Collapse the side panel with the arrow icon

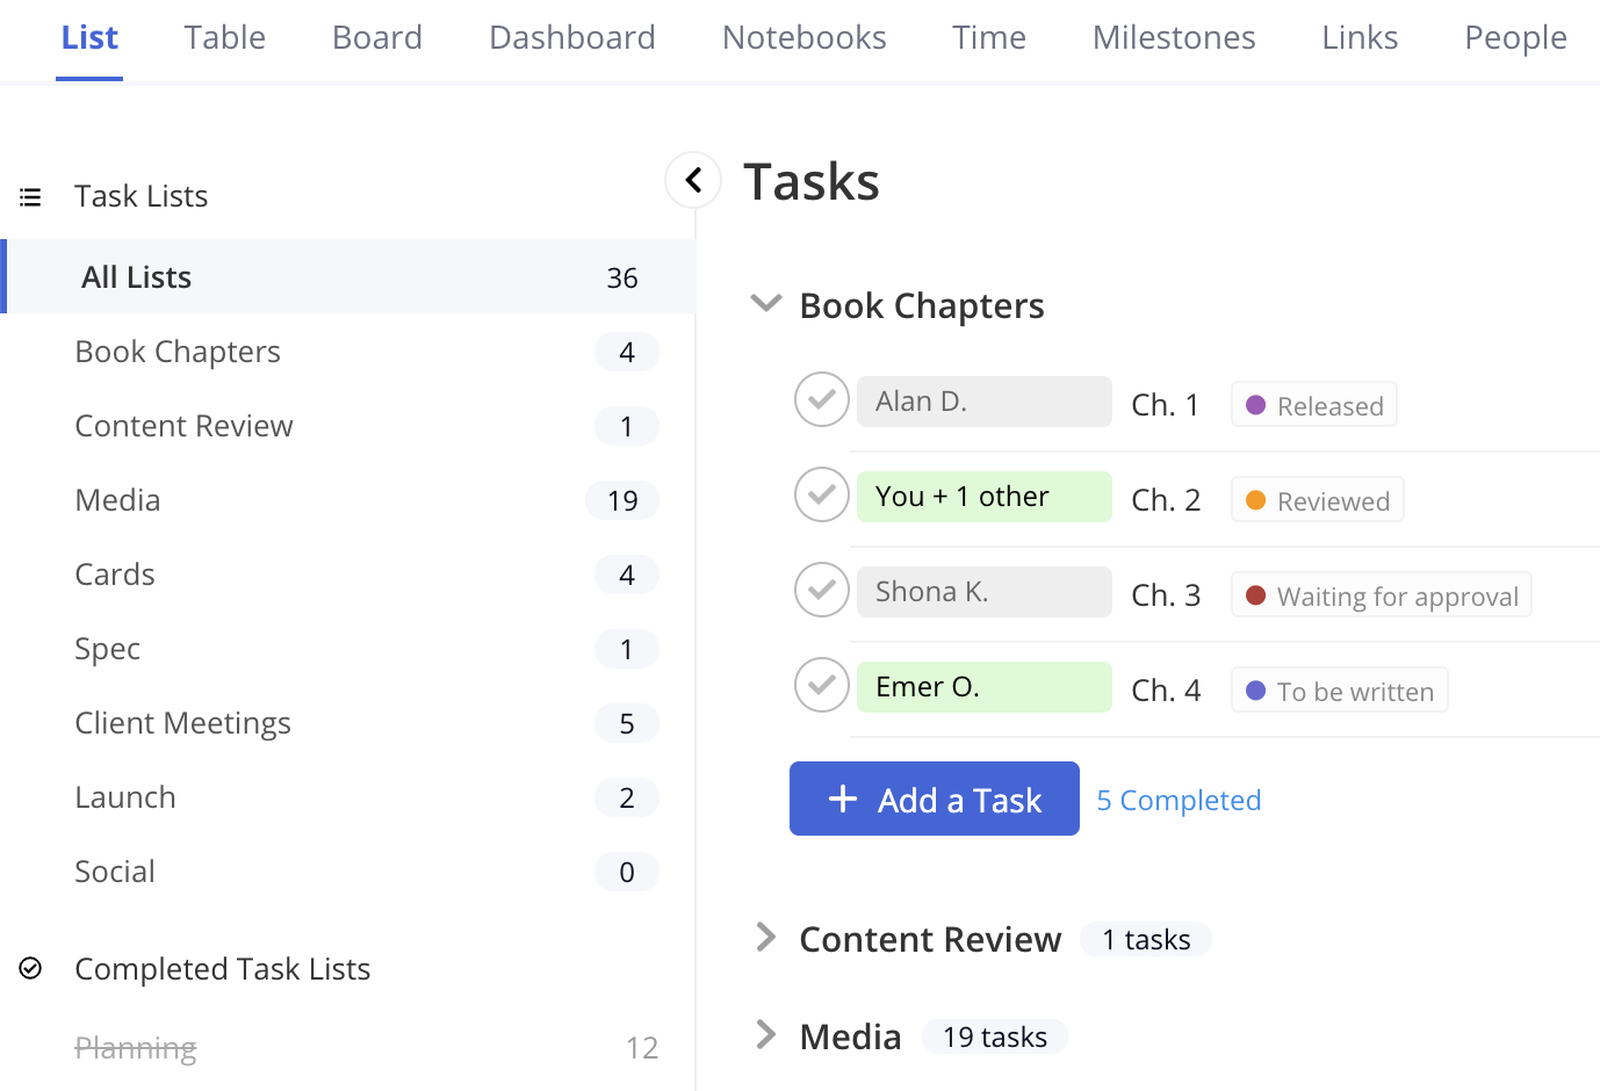pos(693,180)
